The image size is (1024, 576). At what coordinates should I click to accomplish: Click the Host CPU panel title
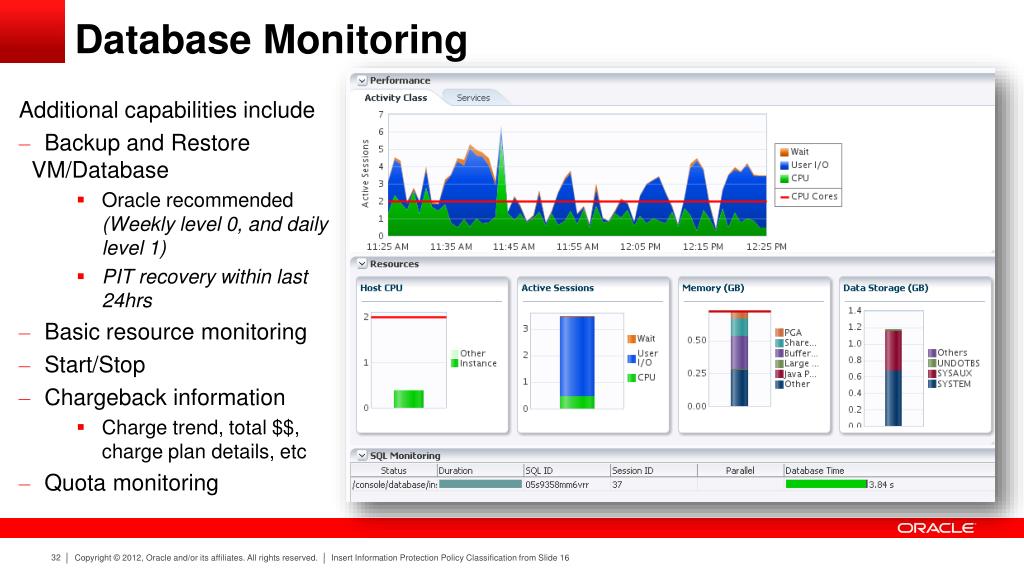(x=381, y=288)
